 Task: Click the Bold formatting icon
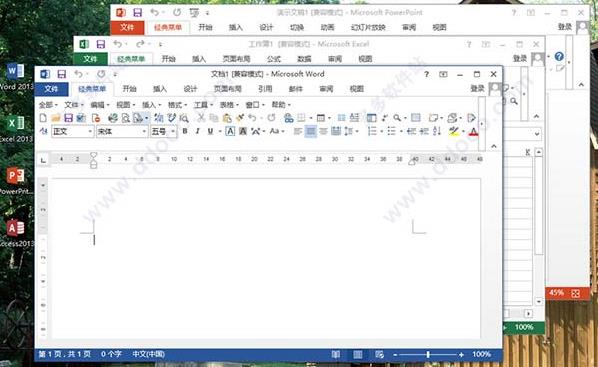click(x=185, y=131)
